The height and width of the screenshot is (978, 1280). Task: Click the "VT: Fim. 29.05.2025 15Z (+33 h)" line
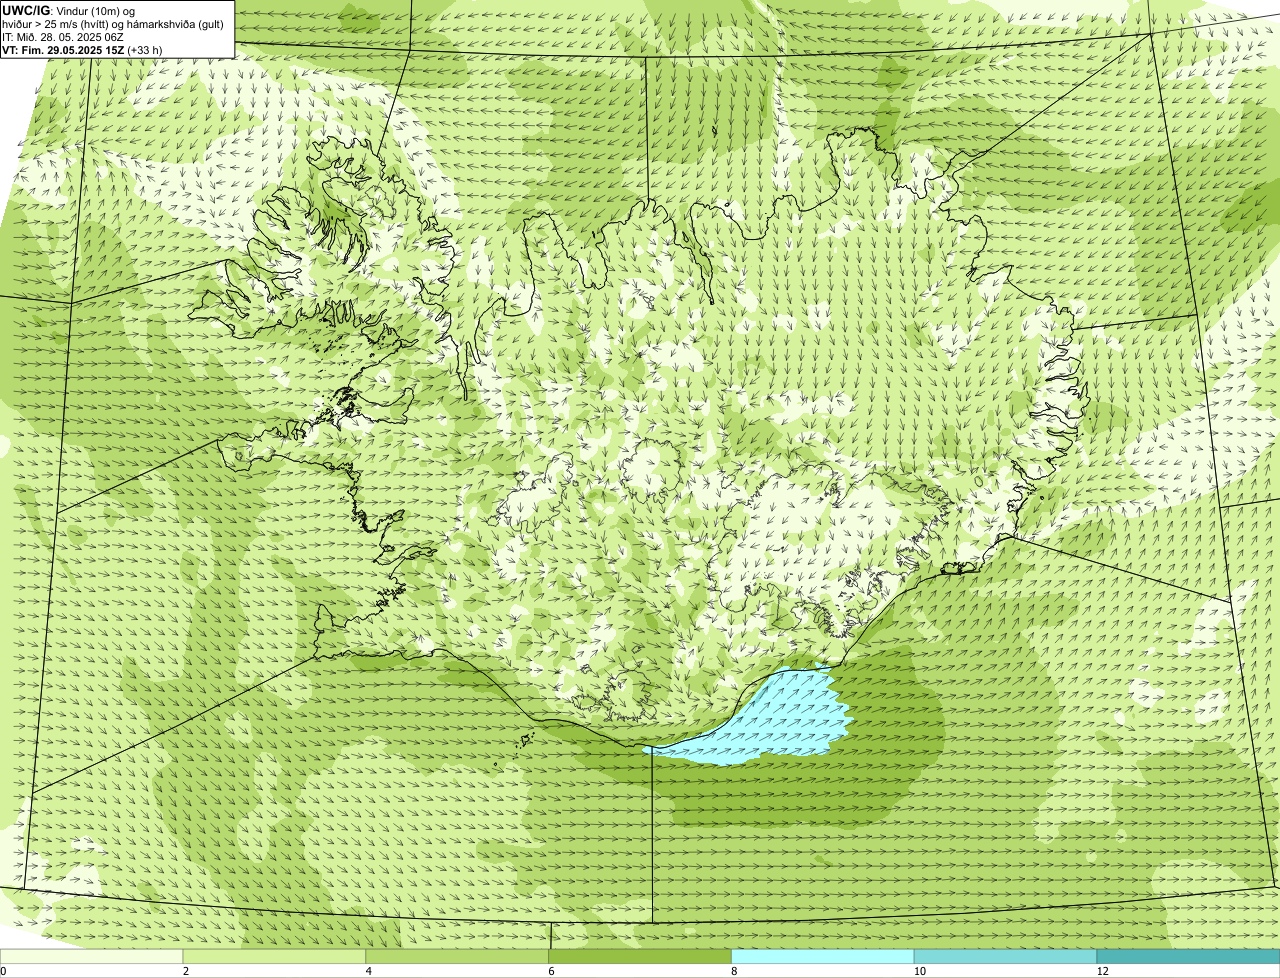coord(82,49)
